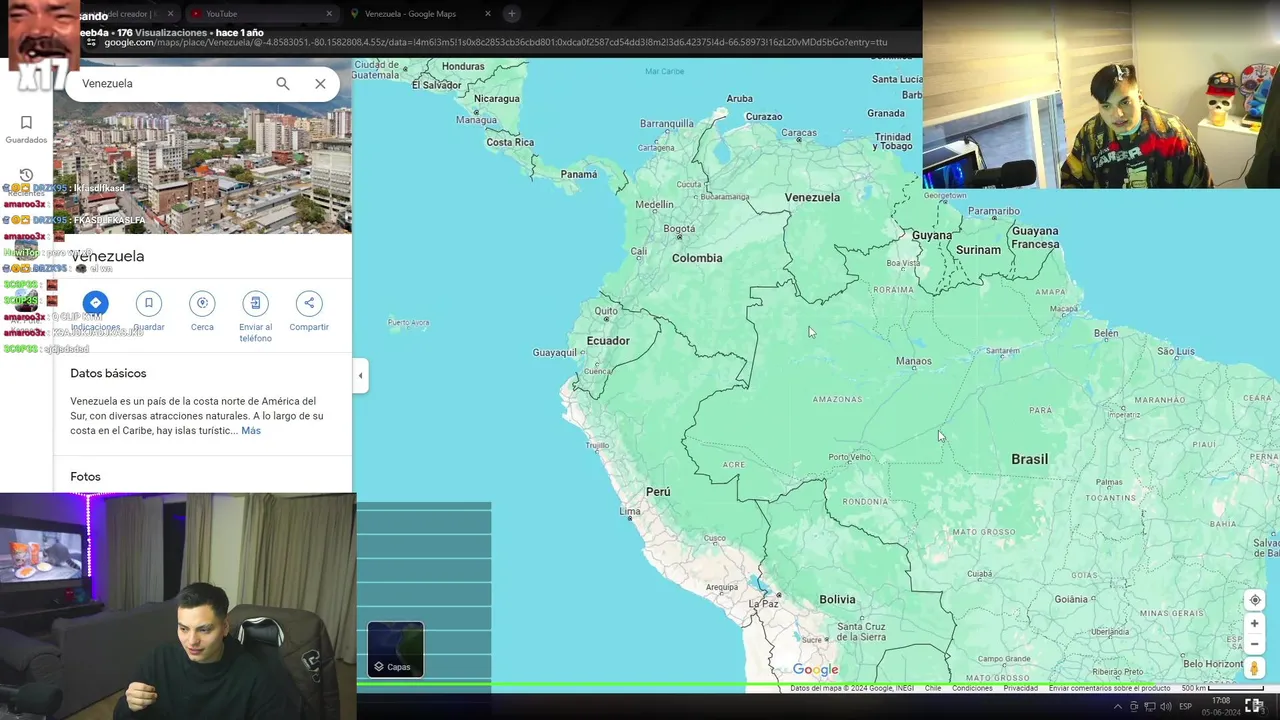Click the Guyana label on the map
The image size is (1280, 720).
(932, 236)
